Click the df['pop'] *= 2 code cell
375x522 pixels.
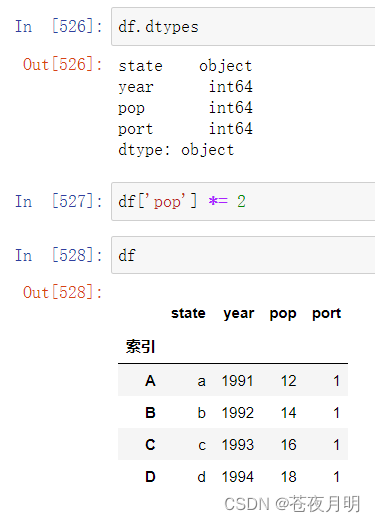(x=243, y=201)
